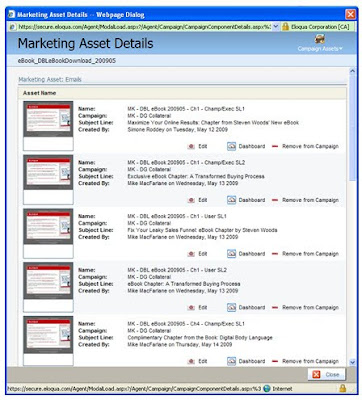The width and height of the screenshot is (362, 400).
Task: Click the Edit icon for Champ/Exec SL1 Ch1 email
Action: click(191, 146)
